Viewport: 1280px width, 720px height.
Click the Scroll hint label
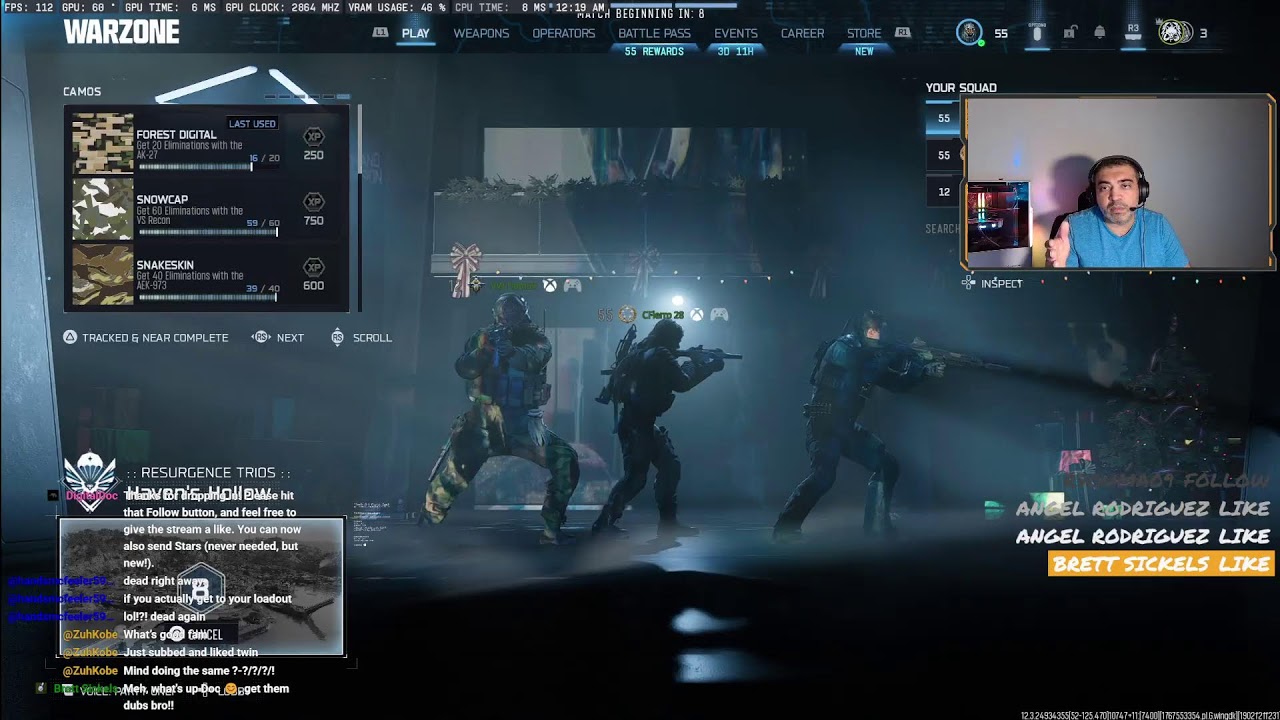click(x=372, y=338)
